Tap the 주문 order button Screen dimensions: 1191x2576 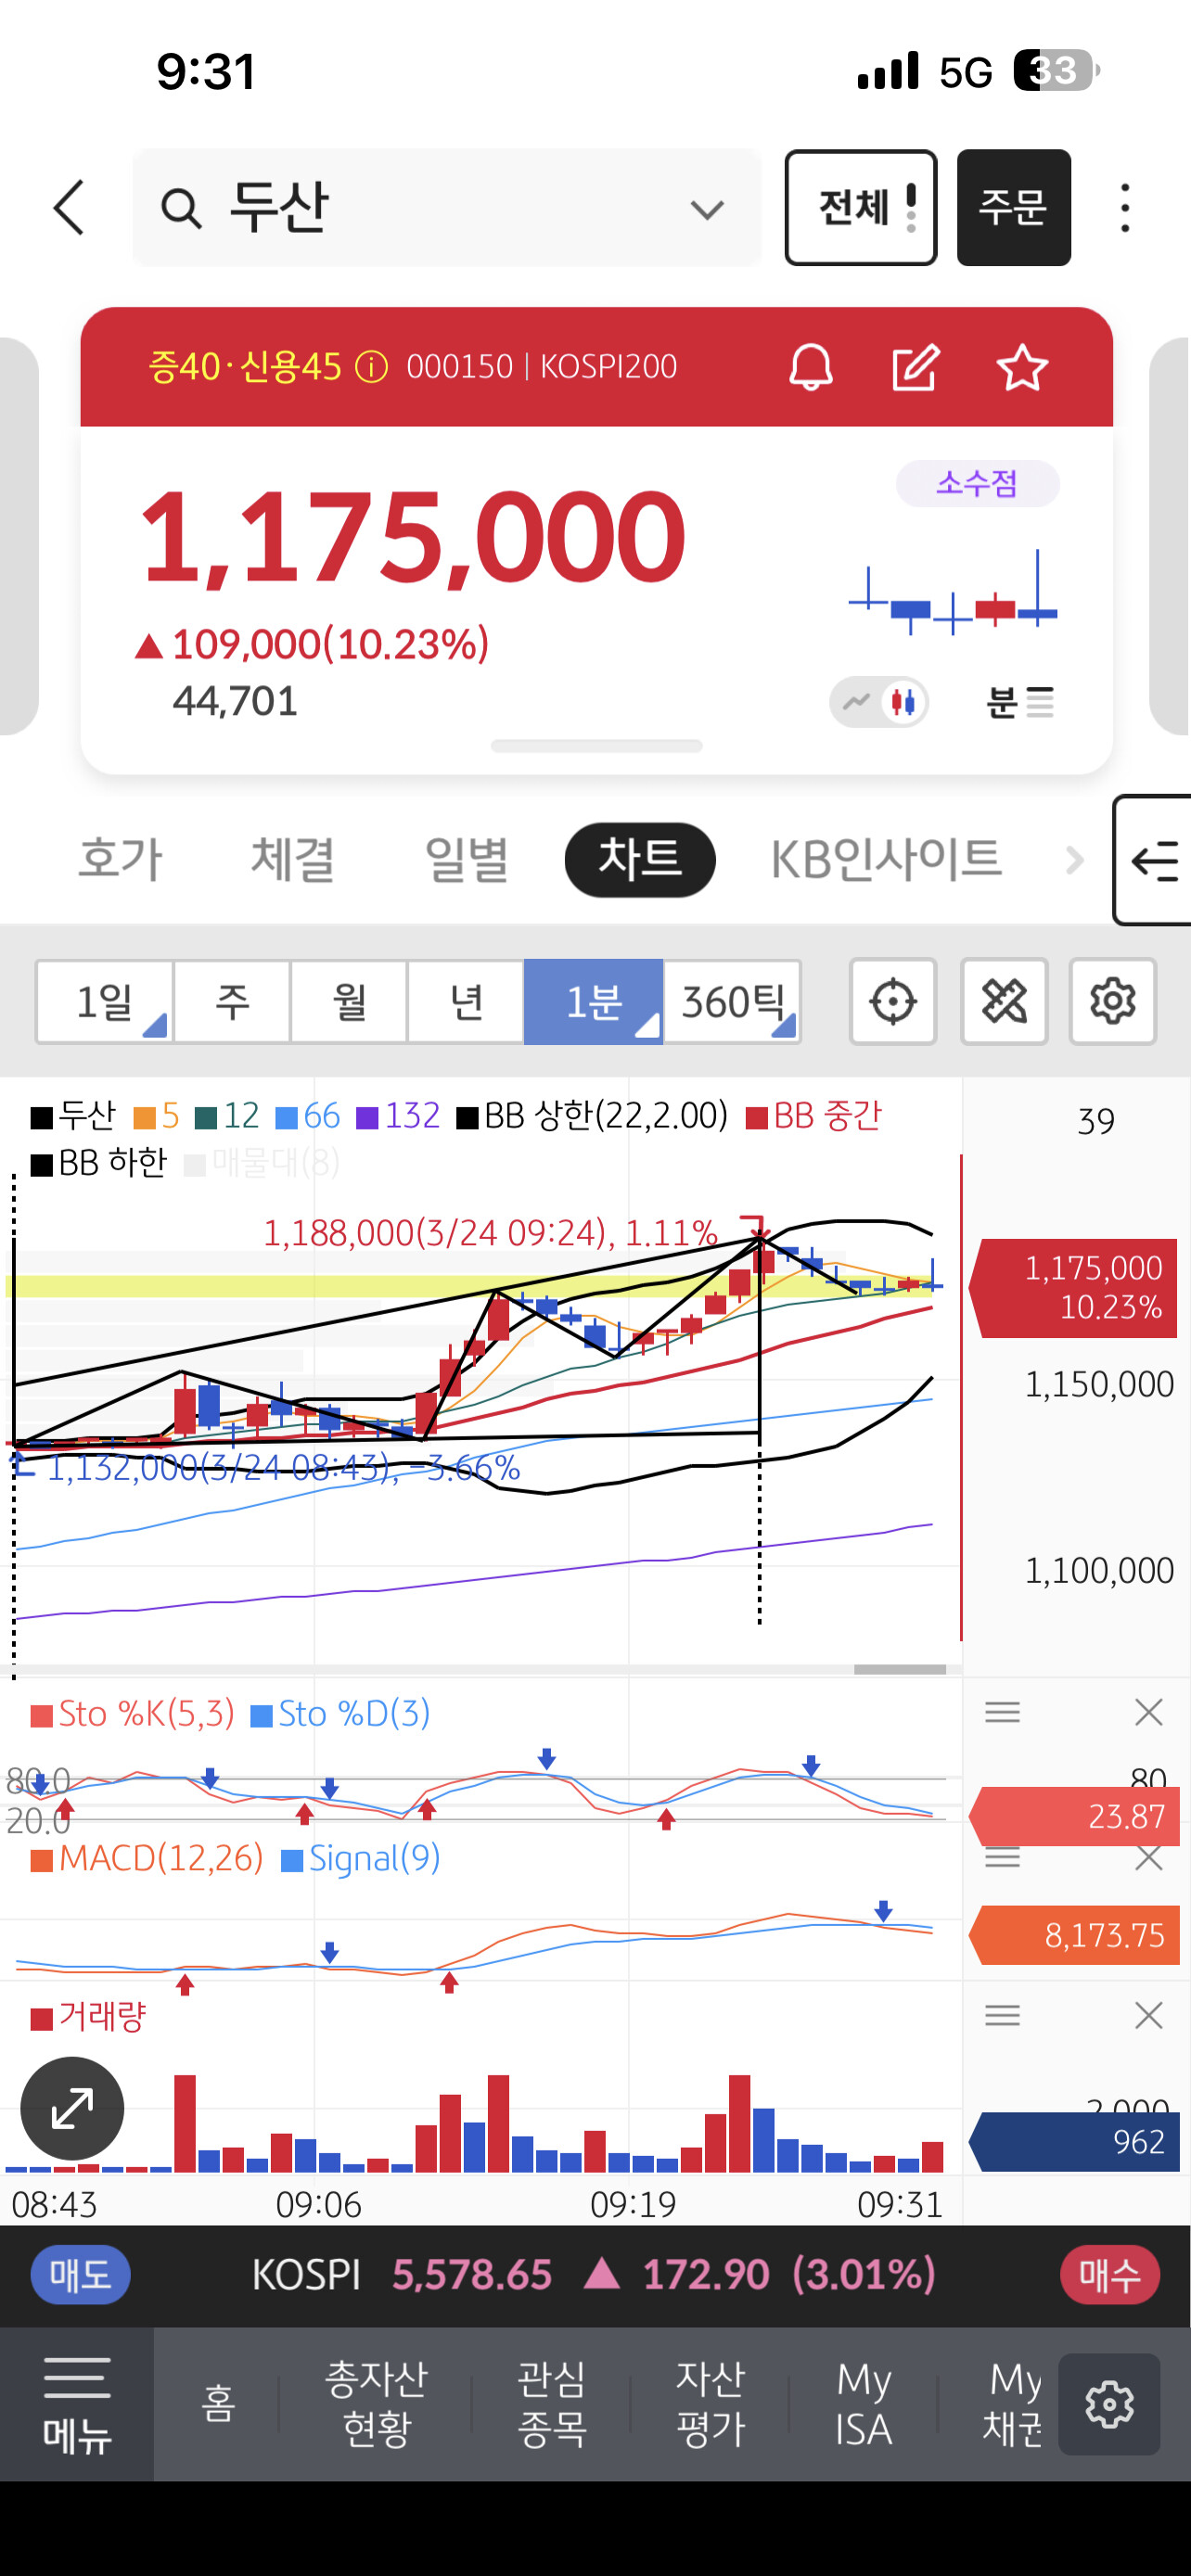[1014, 208]
